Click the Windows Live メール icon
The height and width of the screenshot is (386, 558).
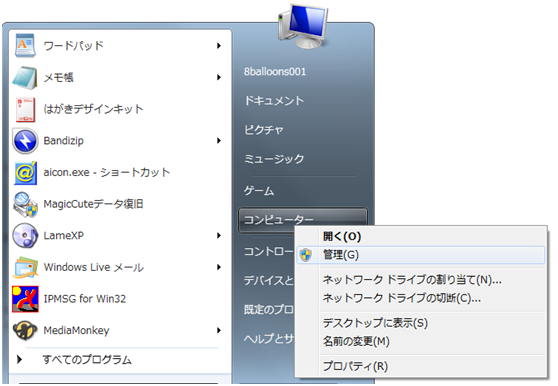pyautogui.click(x=25, y=268)
